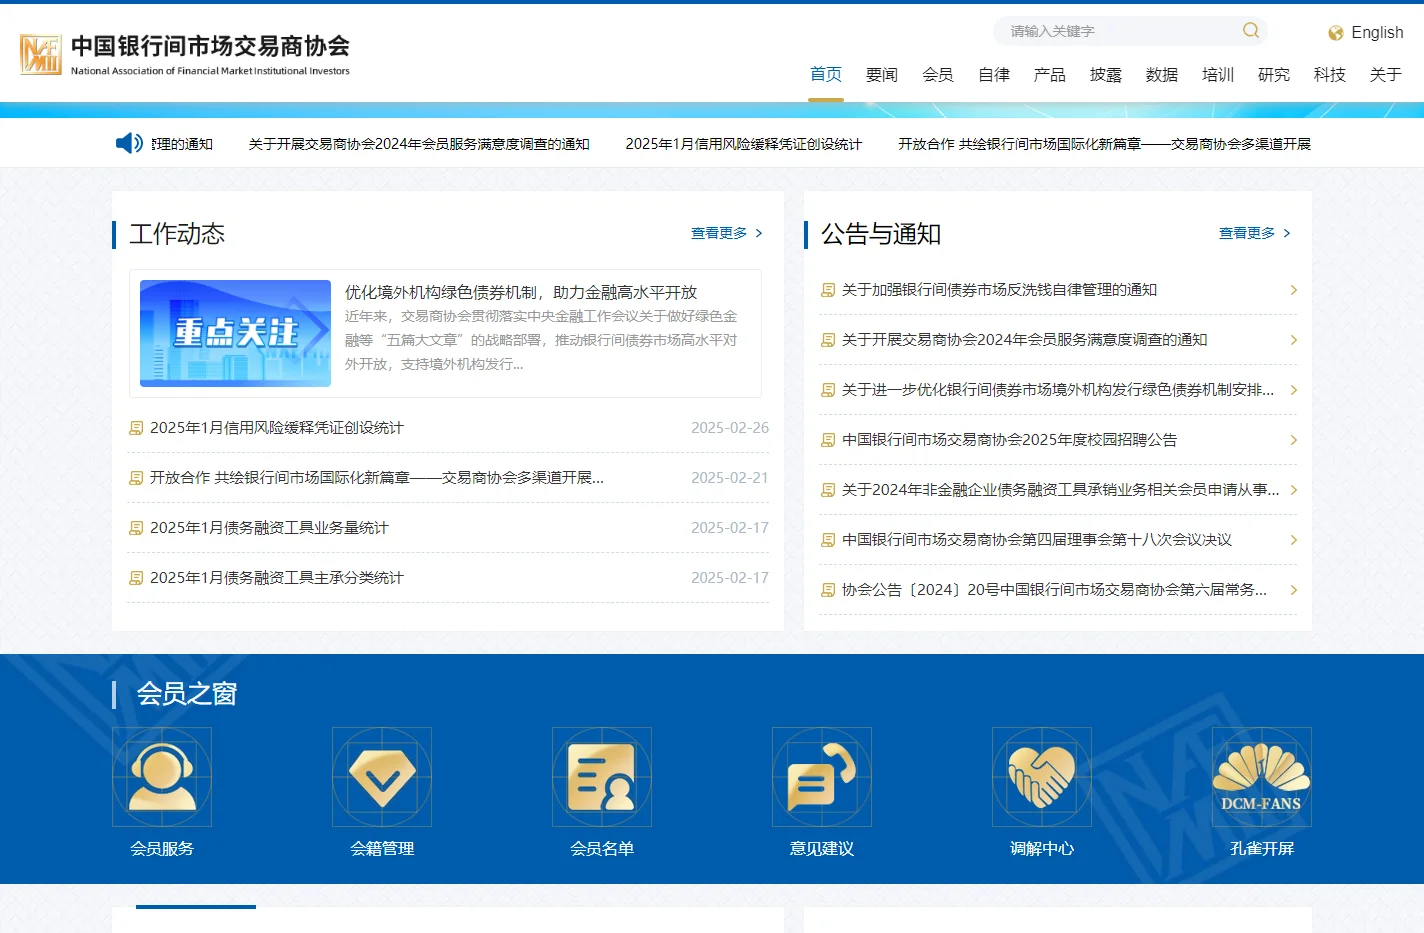Expand arrow for 境外机构发行绿色债券机制安排 notice
The image size is (1424, 933).
pos(1293,390)
